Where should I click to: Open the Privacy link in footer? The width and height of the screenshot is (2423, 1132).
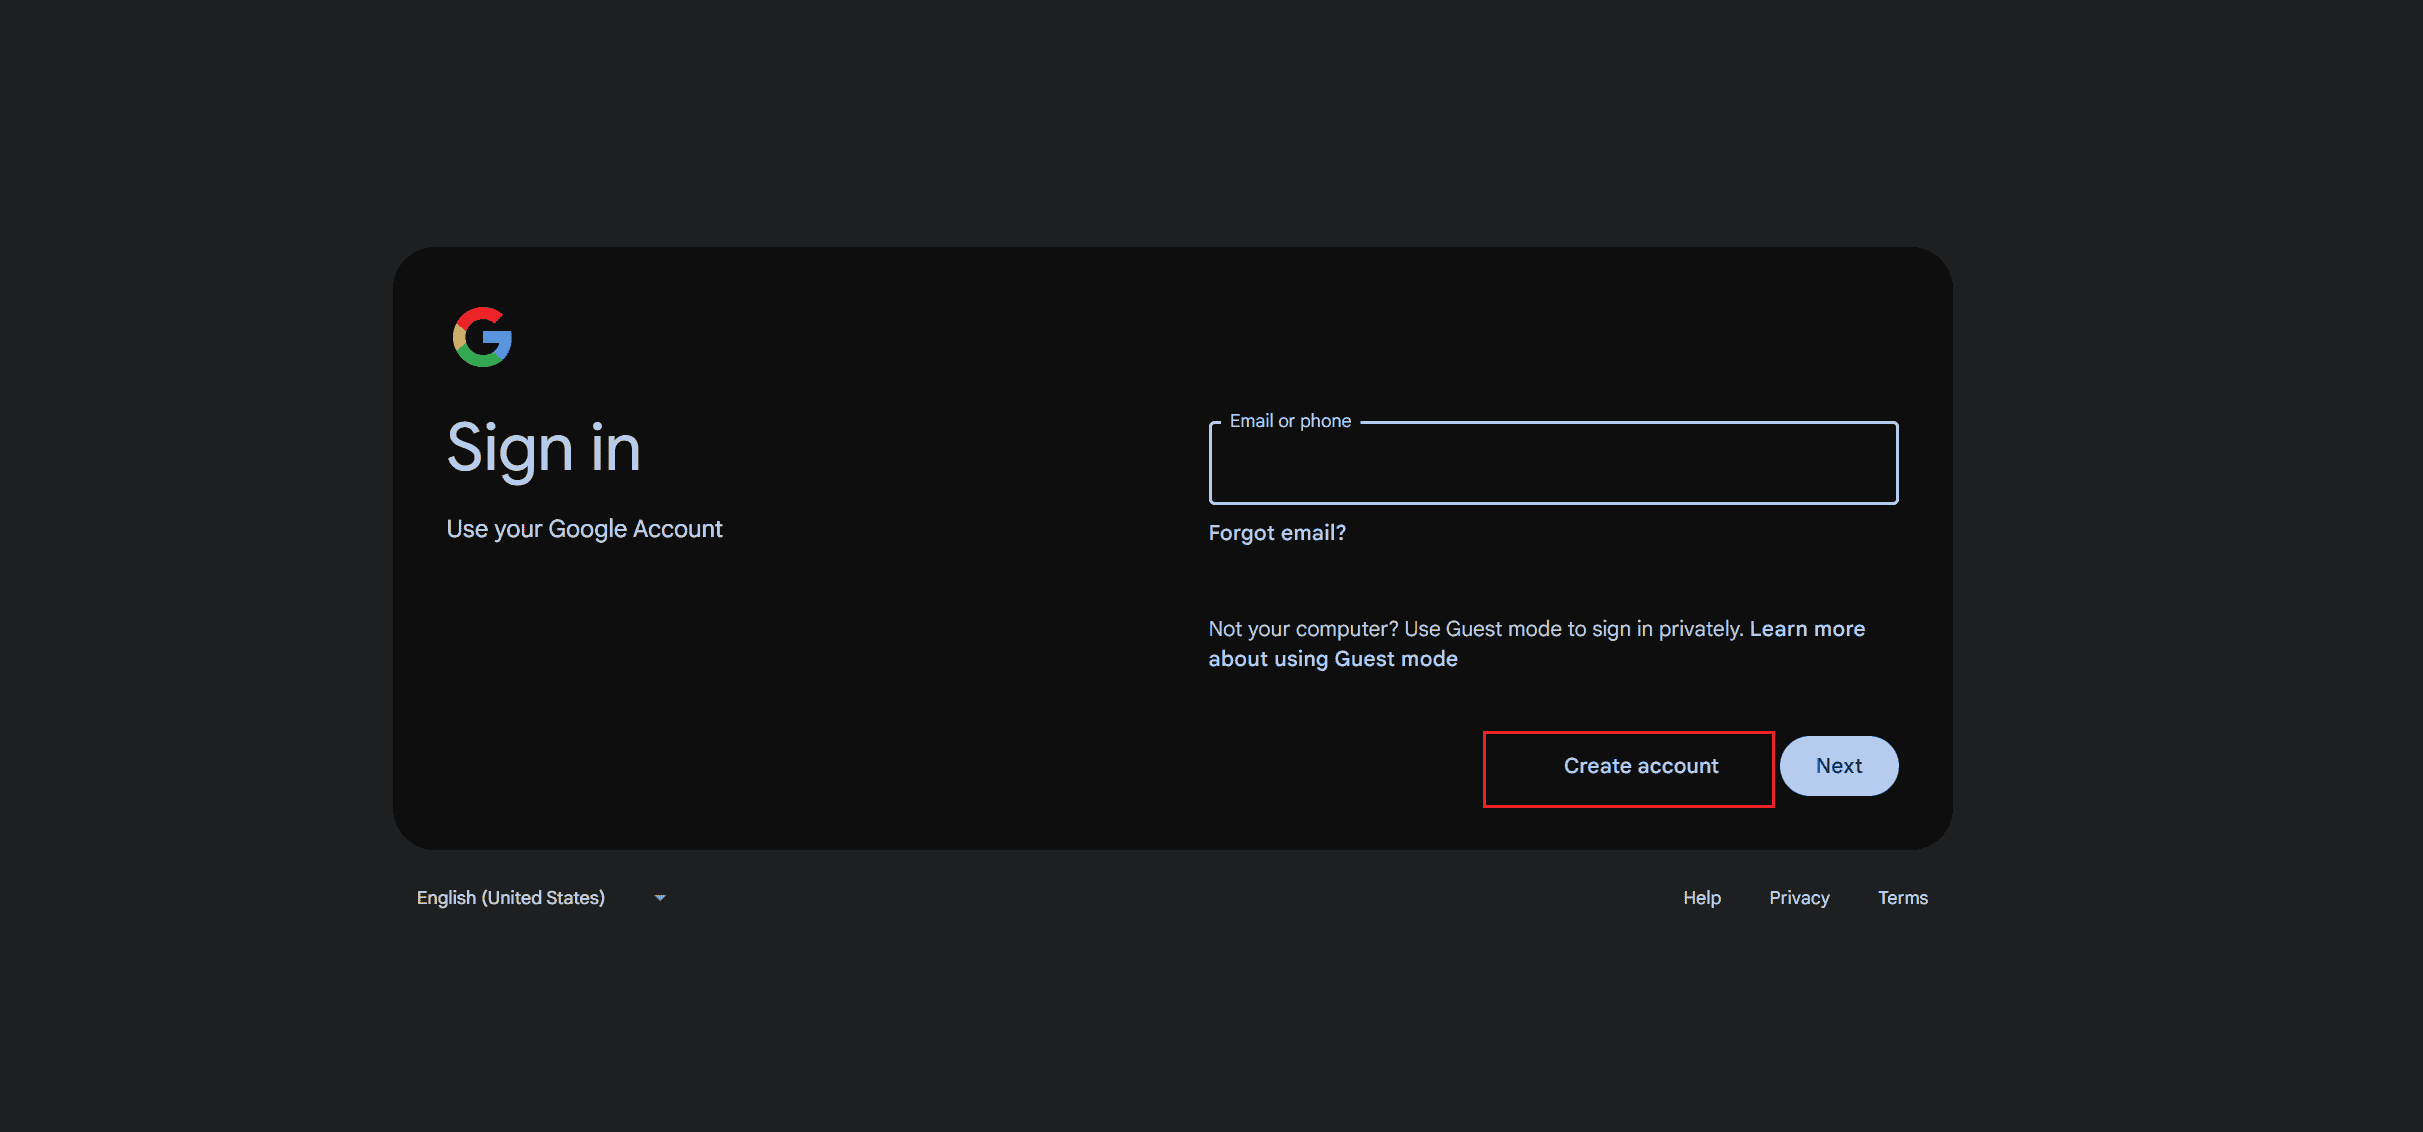(x=1798, y=898)
